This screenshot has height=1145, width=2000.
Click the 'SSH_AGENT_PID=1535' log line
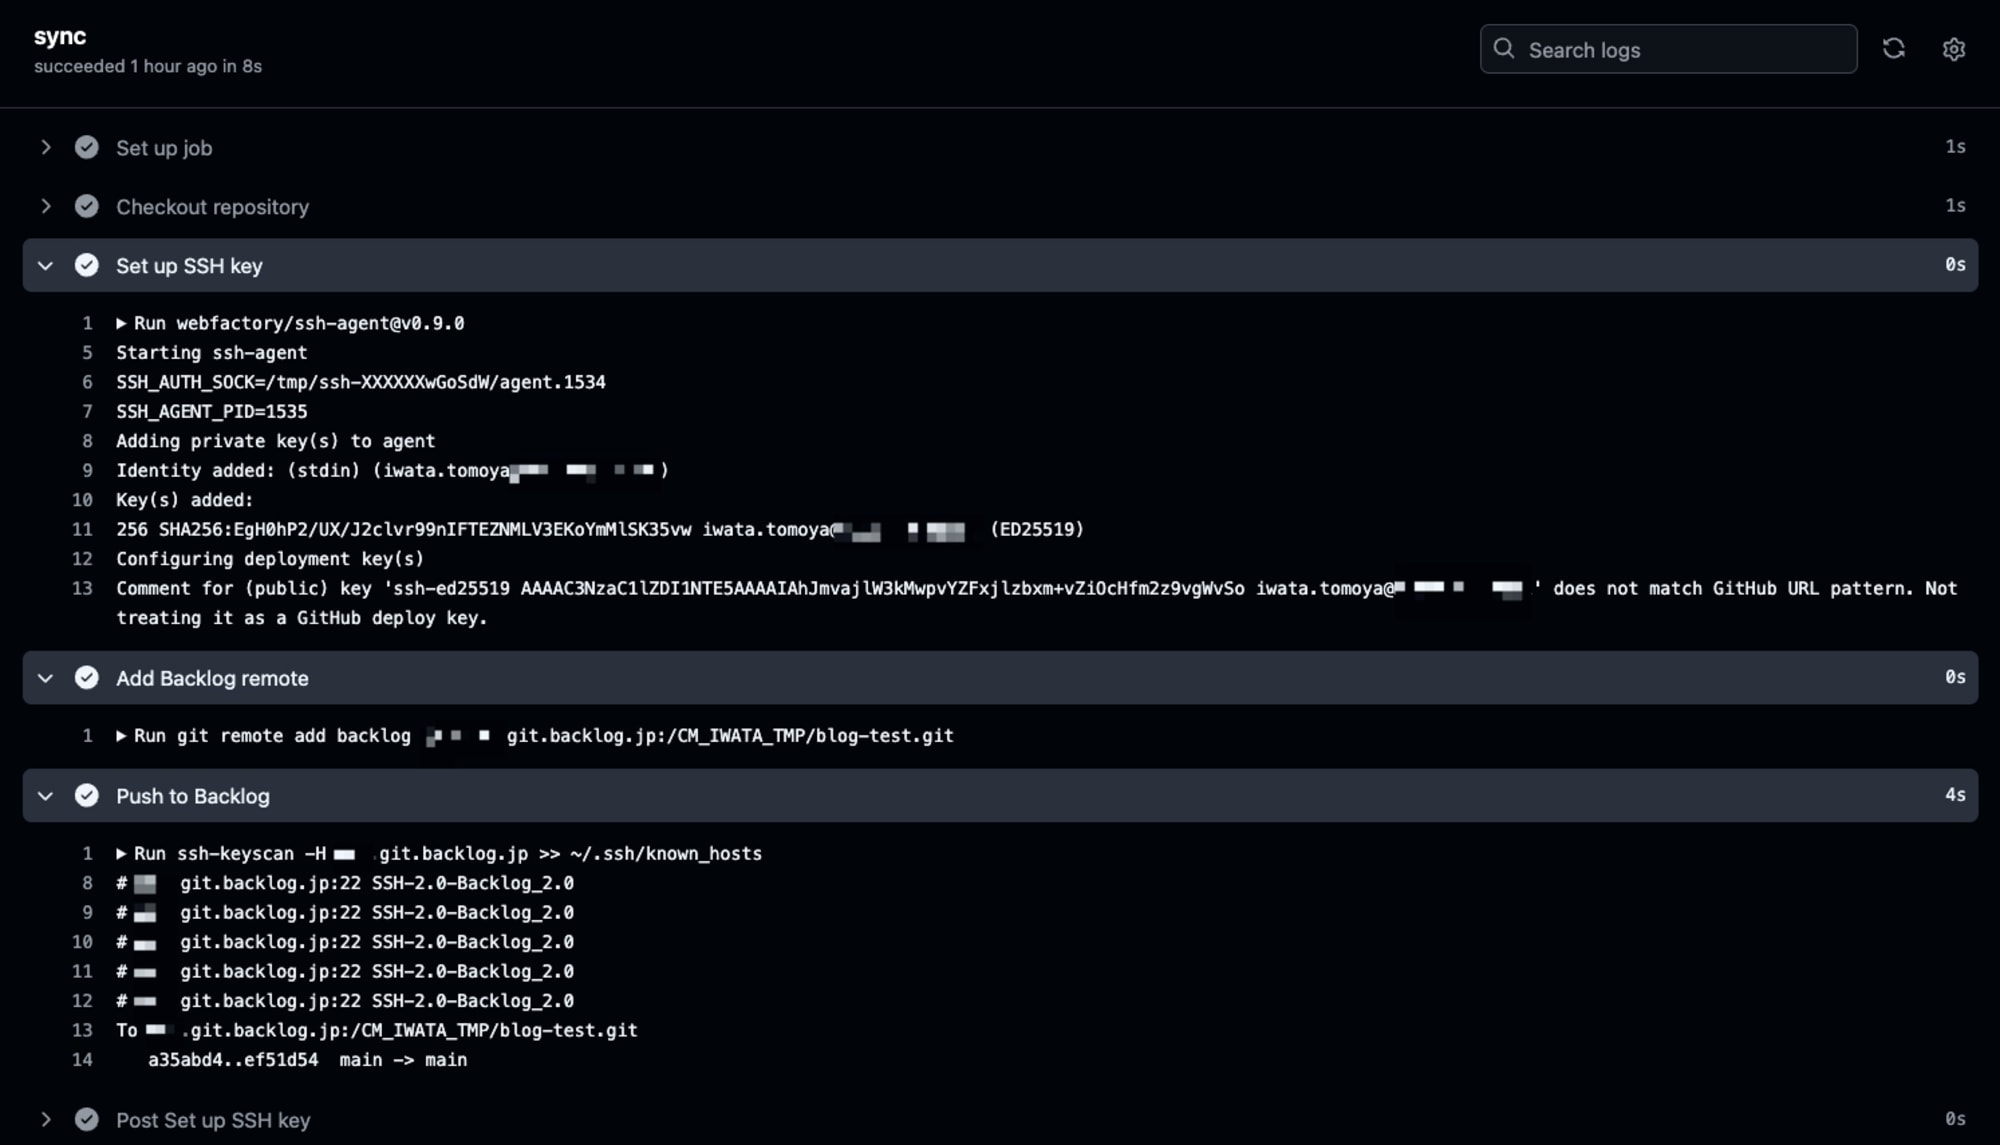tap(211, 412)
